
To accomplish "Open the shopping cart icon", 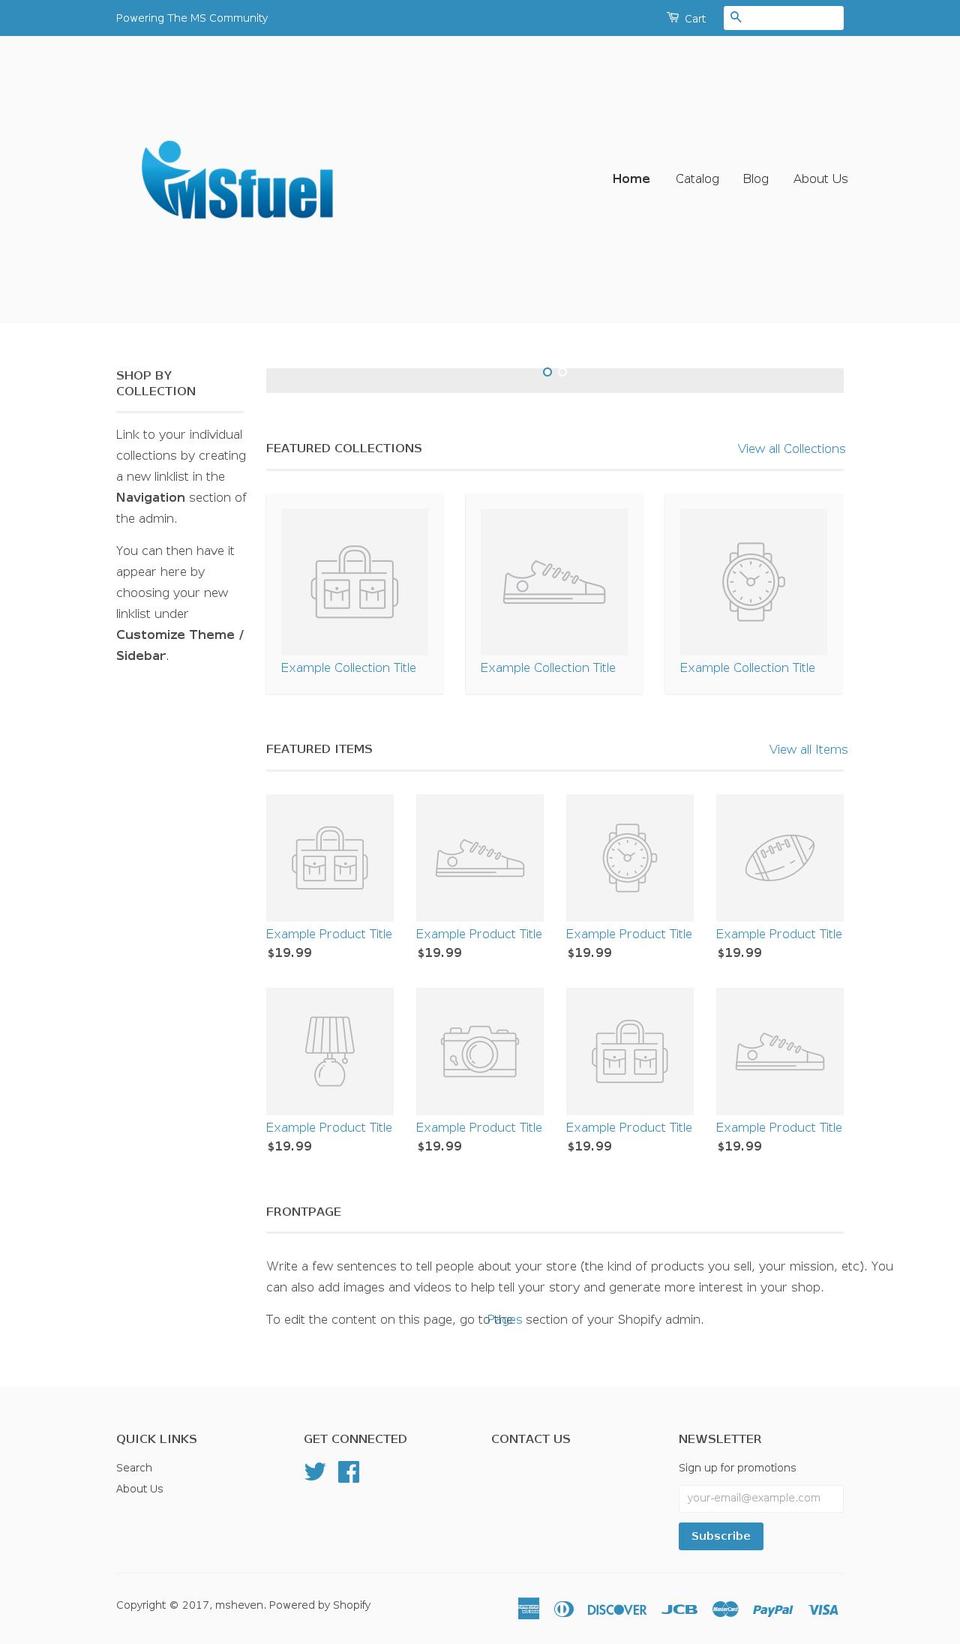I will pos(673,17).
